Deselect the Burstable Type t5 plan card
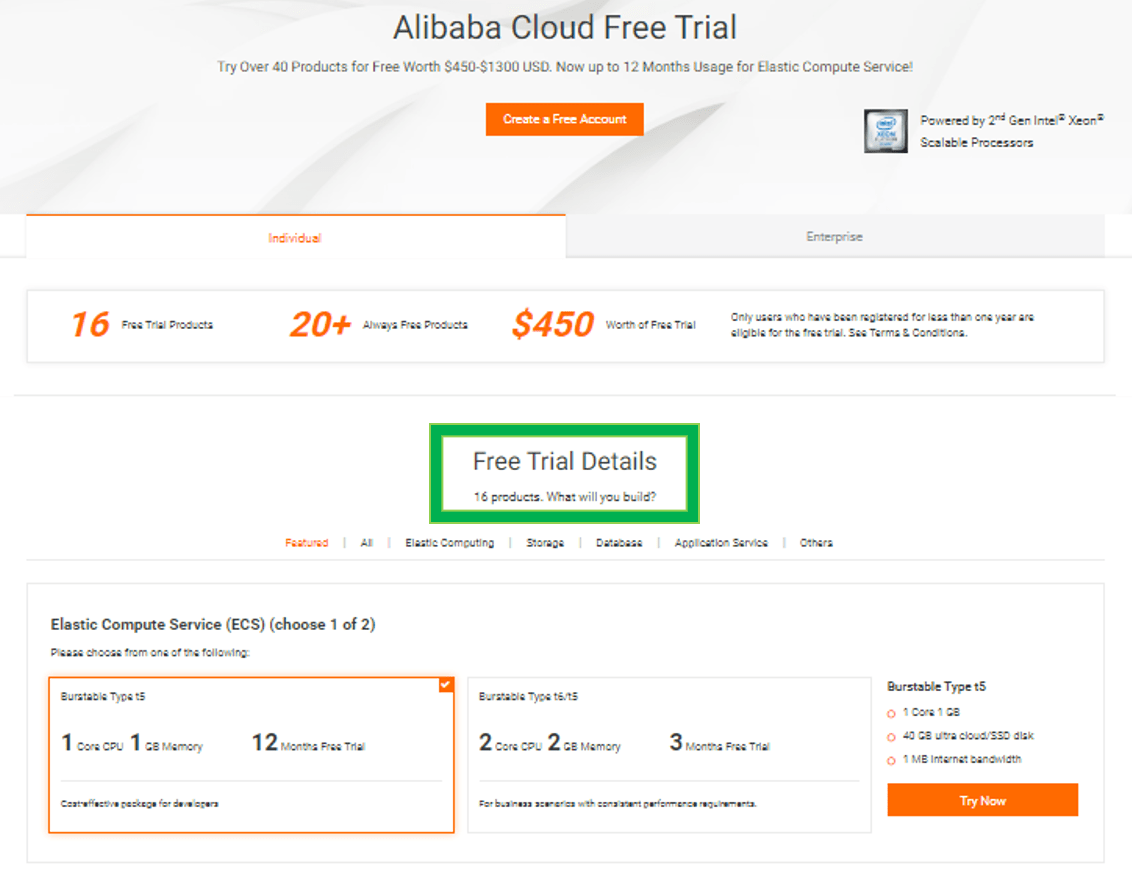1132x871 pixels. 250,755
